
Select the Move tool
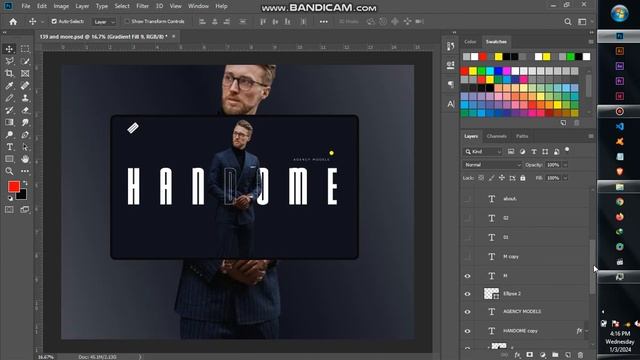pos(9,49)
